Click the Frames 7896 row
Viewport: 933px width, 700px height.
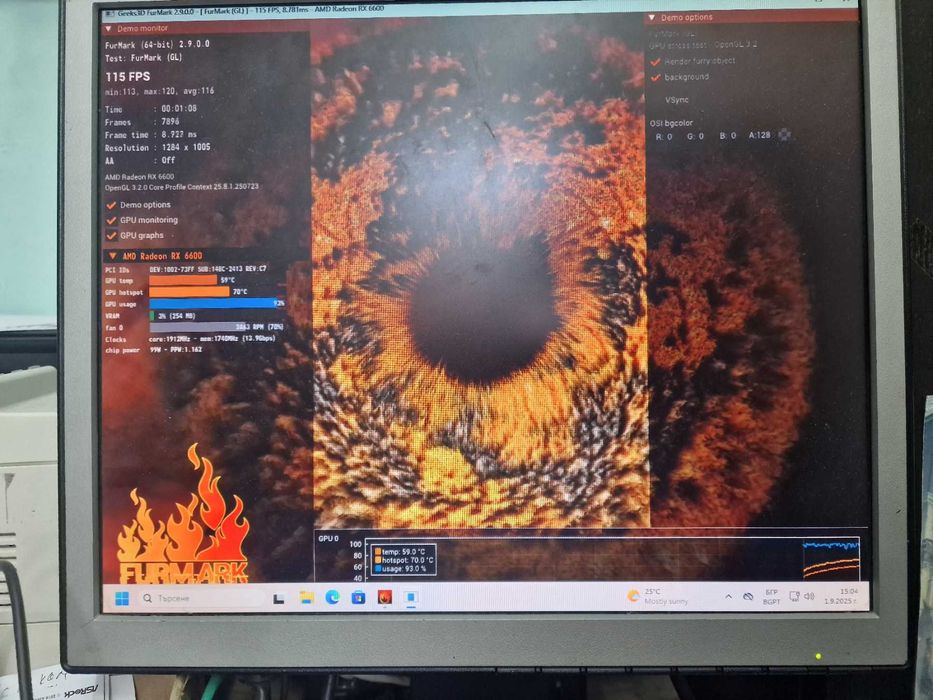tap(142, 122)
